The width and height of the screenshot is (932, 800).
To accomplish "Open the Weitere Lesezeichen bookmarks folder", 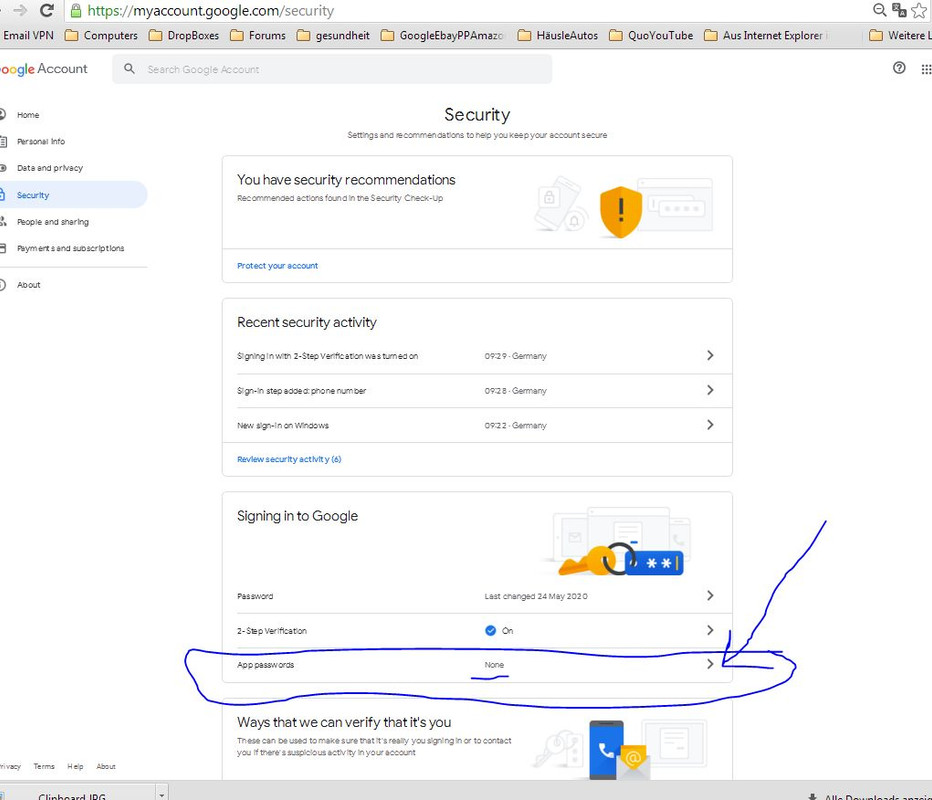I will 900,36.
